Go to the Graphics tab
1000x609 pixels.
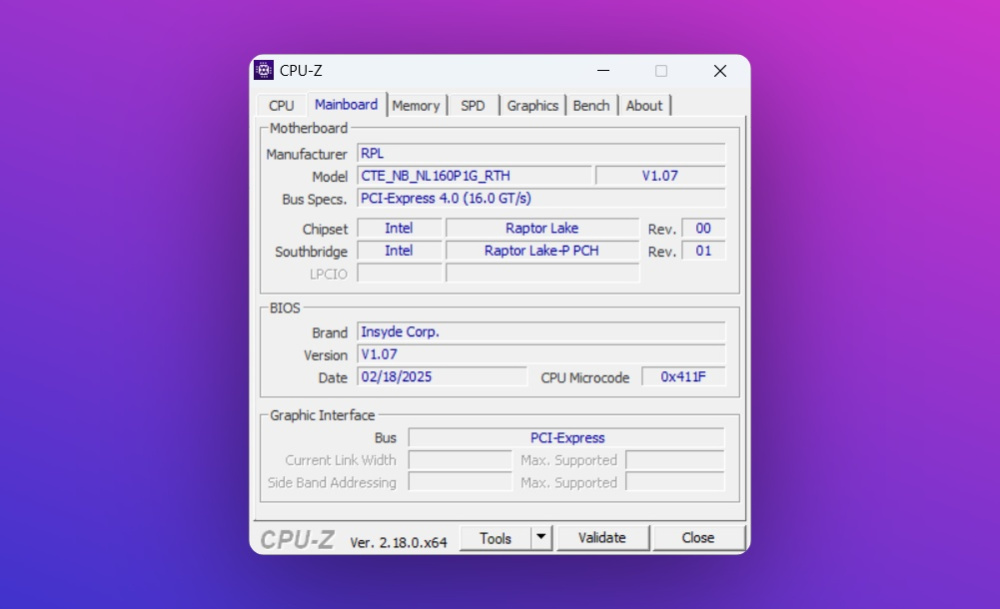pyautogui.click(x=532, y=105)
